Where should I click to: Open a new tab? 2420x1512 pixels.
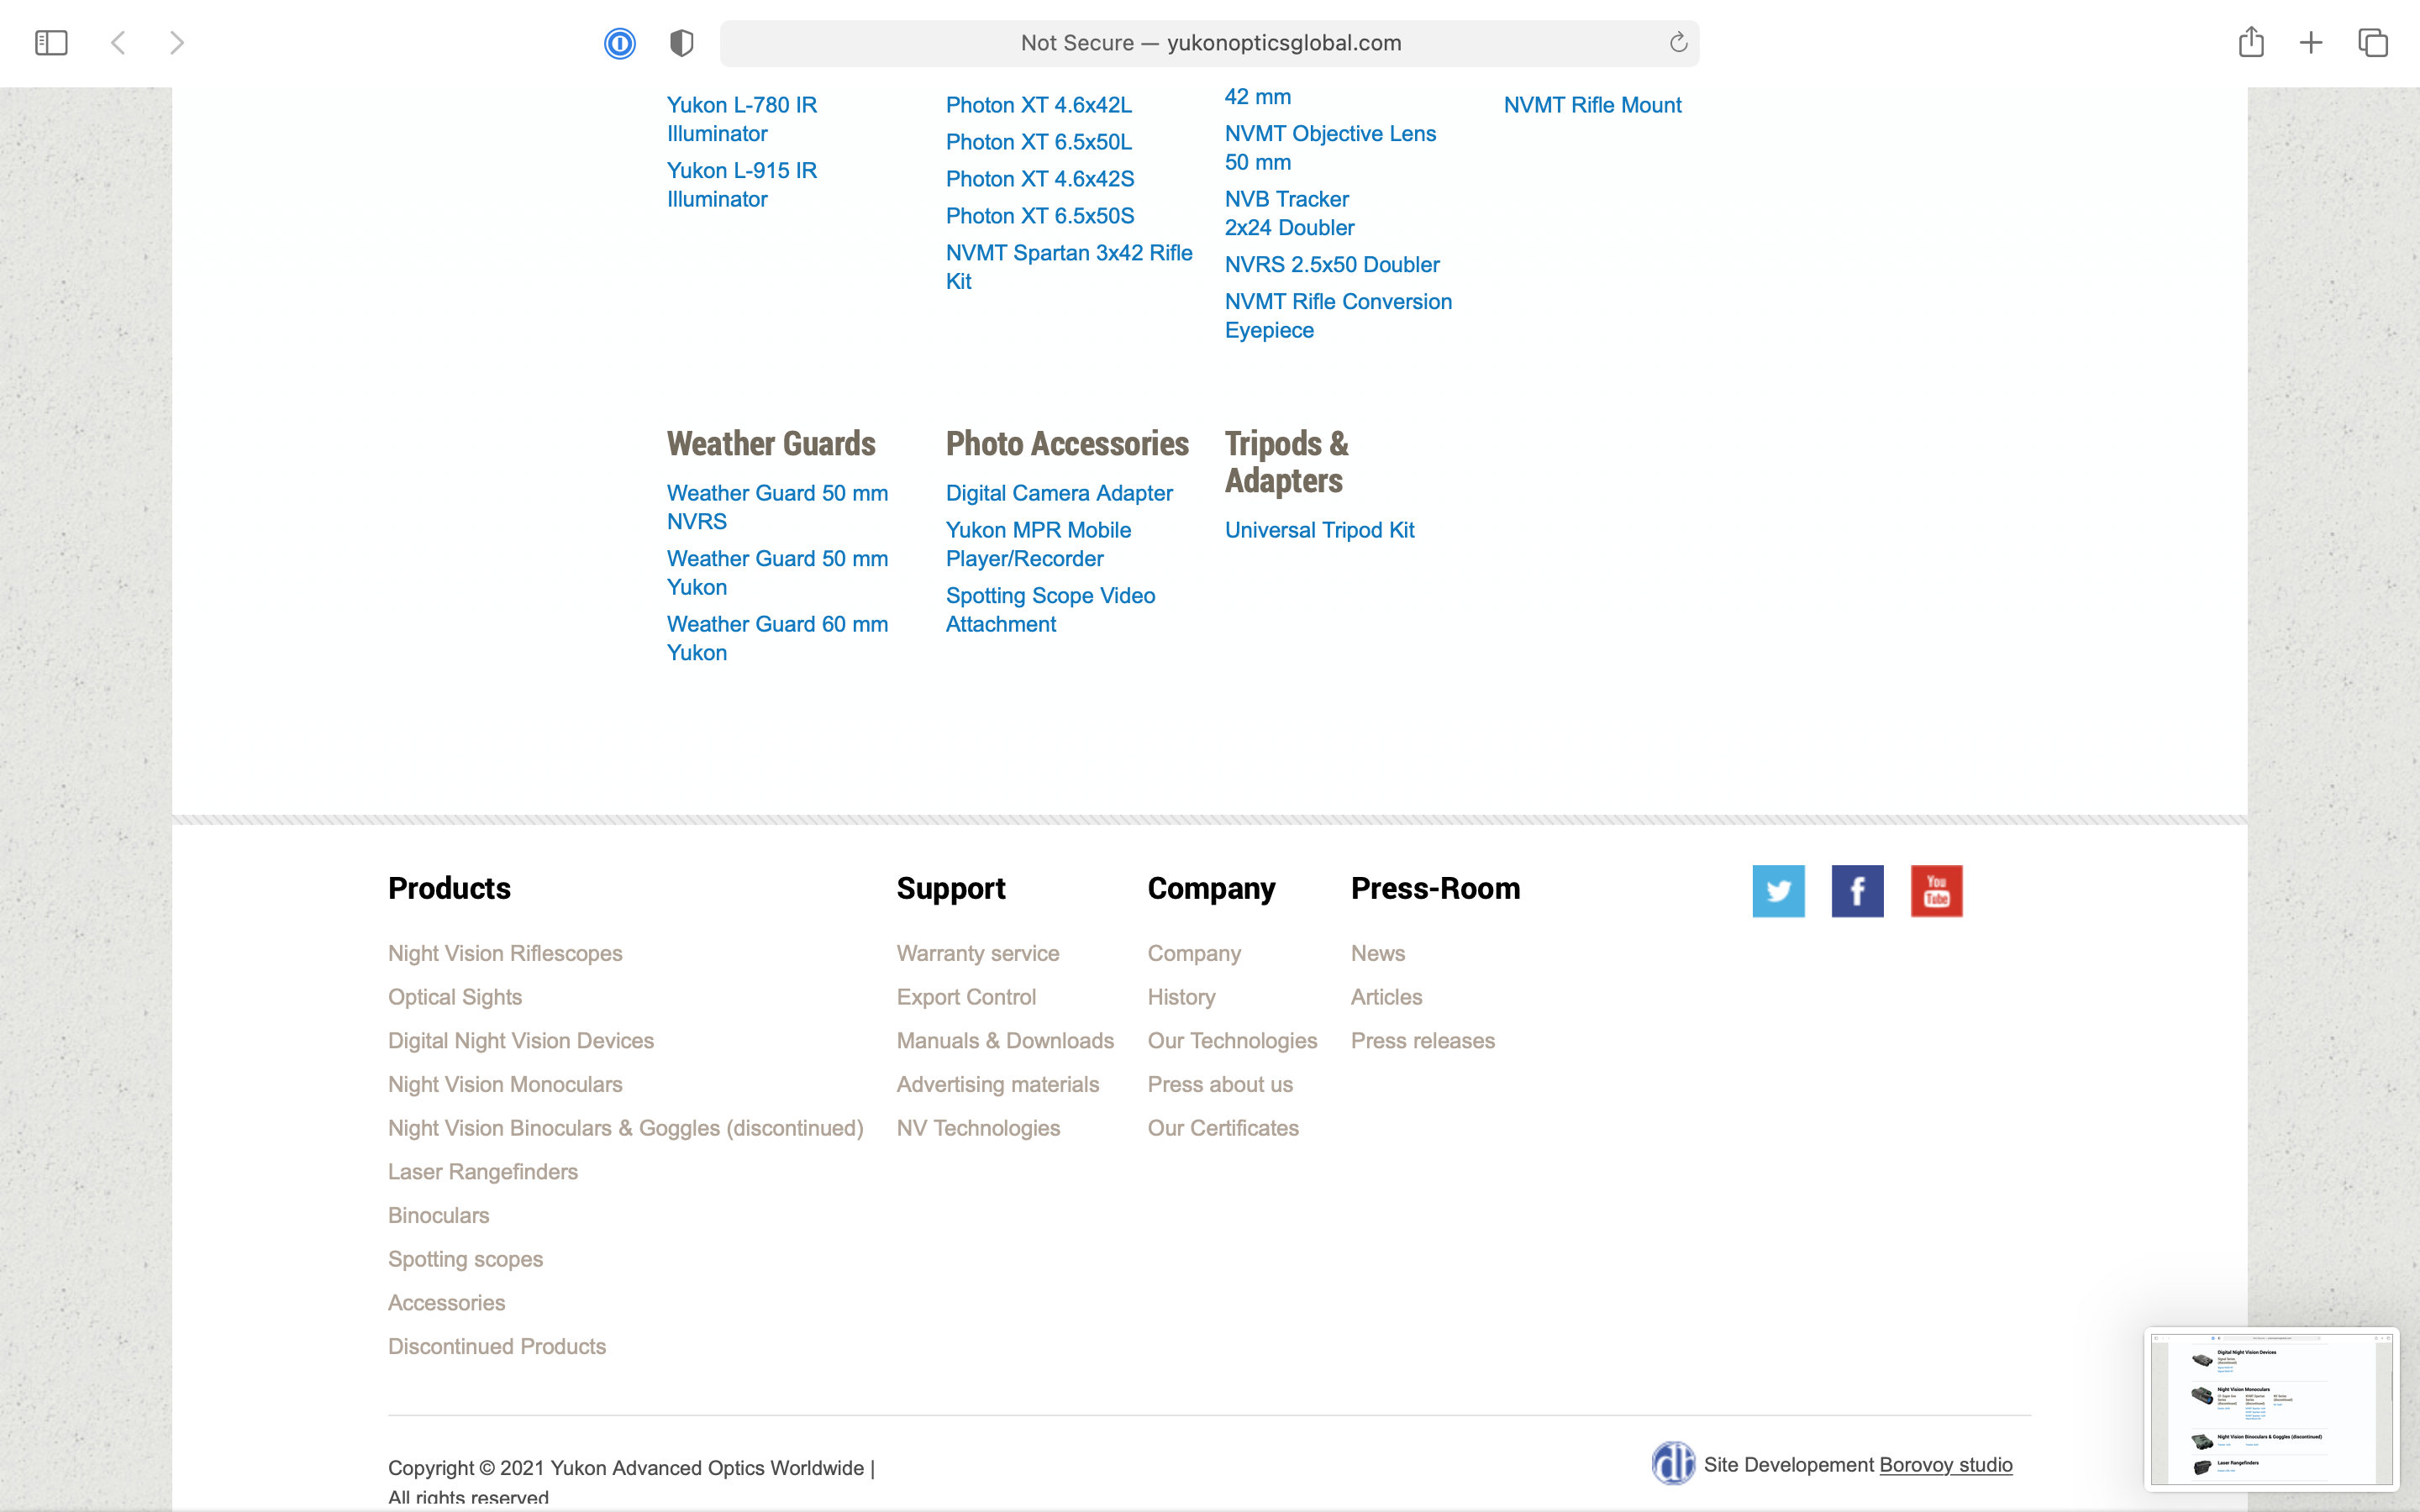click(2311, 43)
